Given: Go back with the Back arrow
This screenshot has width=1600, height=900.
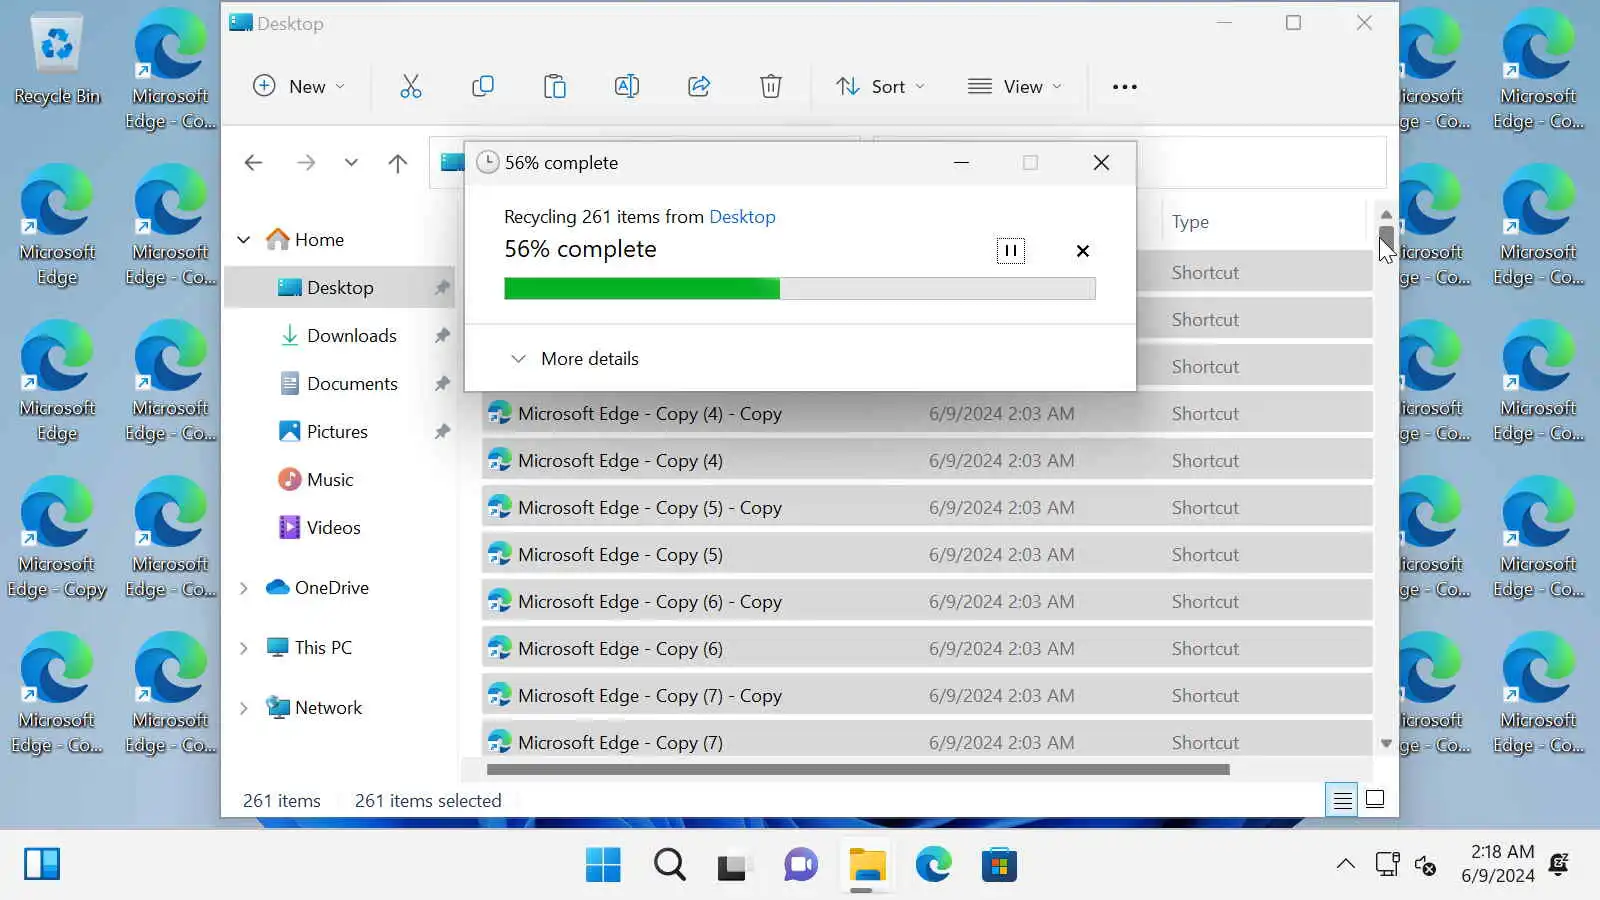Looking at the screenshot, I should [x=254, y=162].
